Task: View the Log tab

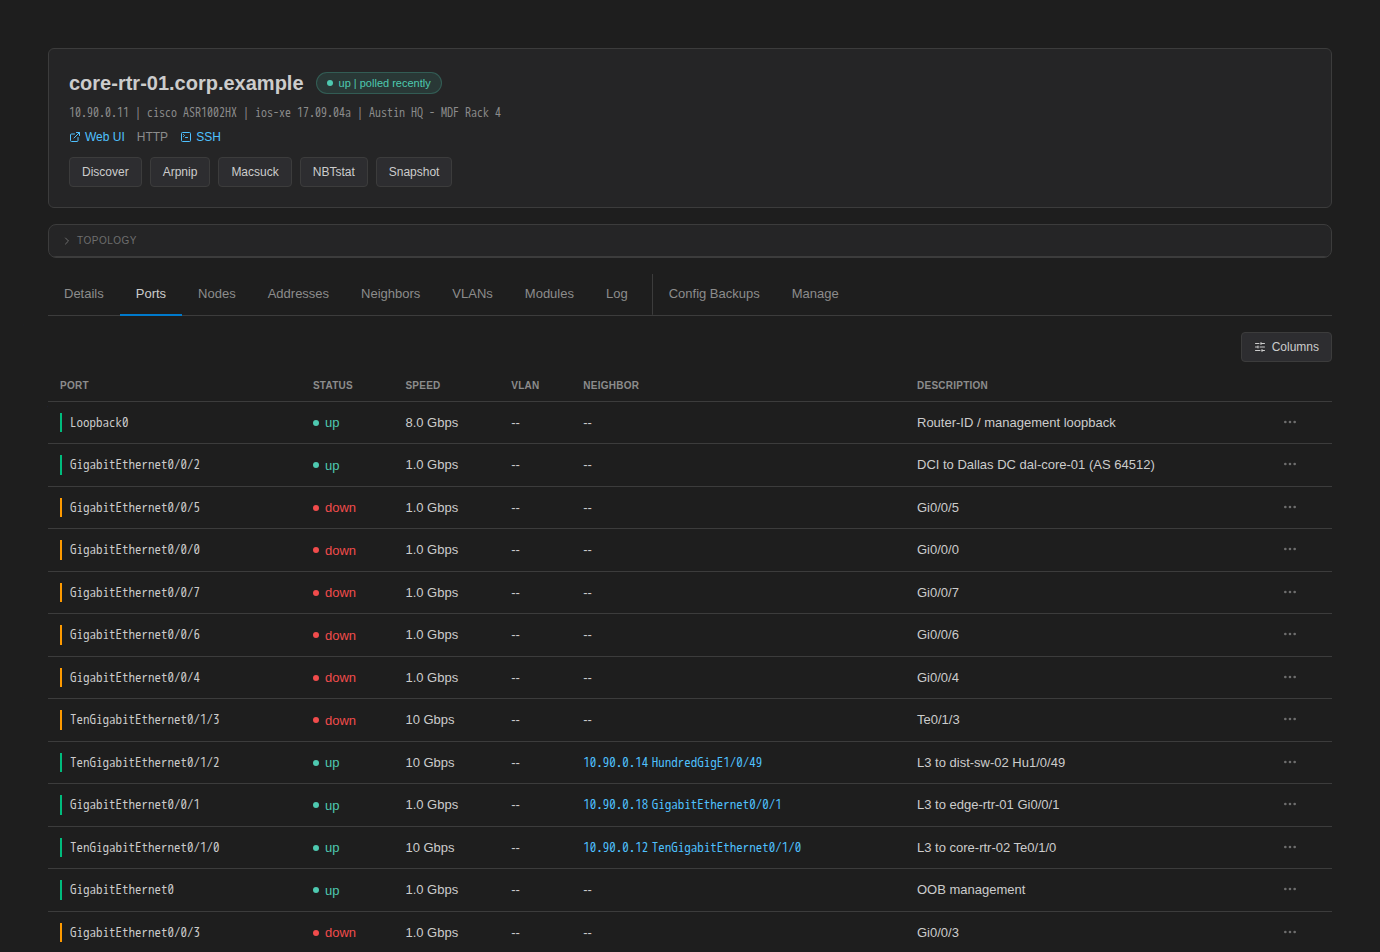Action: click(617, 294)
